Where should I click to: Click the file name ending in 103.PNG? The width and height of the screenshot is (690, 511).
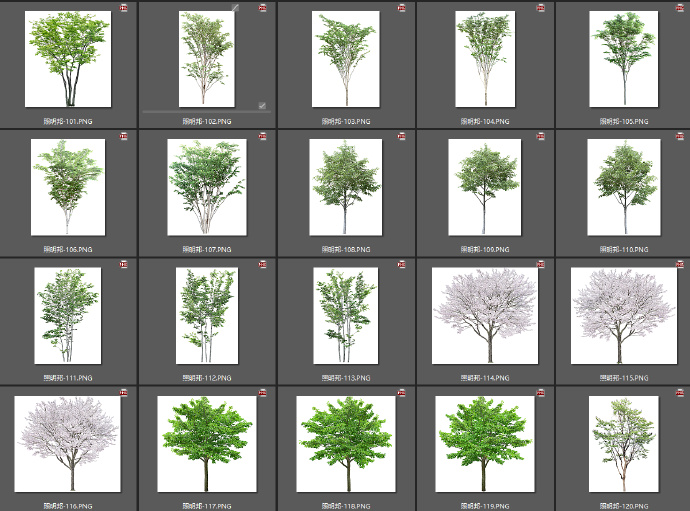(346, 121)
